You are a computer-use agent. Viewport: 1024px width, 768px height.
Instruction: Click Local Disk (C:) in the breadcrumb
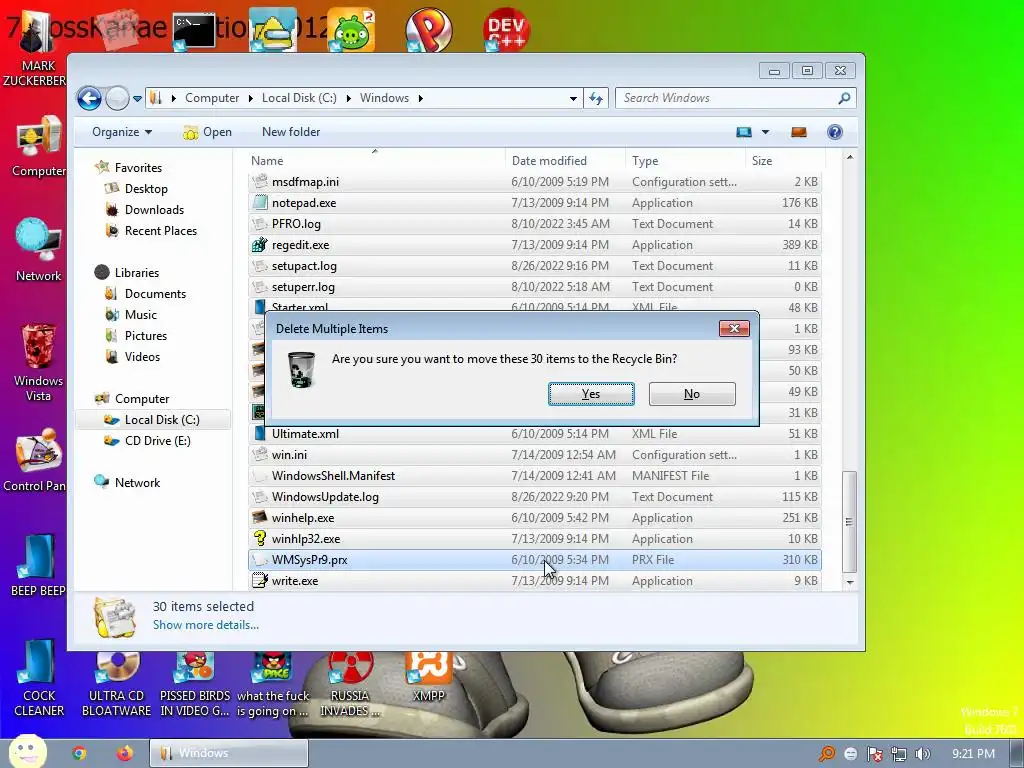299,98
